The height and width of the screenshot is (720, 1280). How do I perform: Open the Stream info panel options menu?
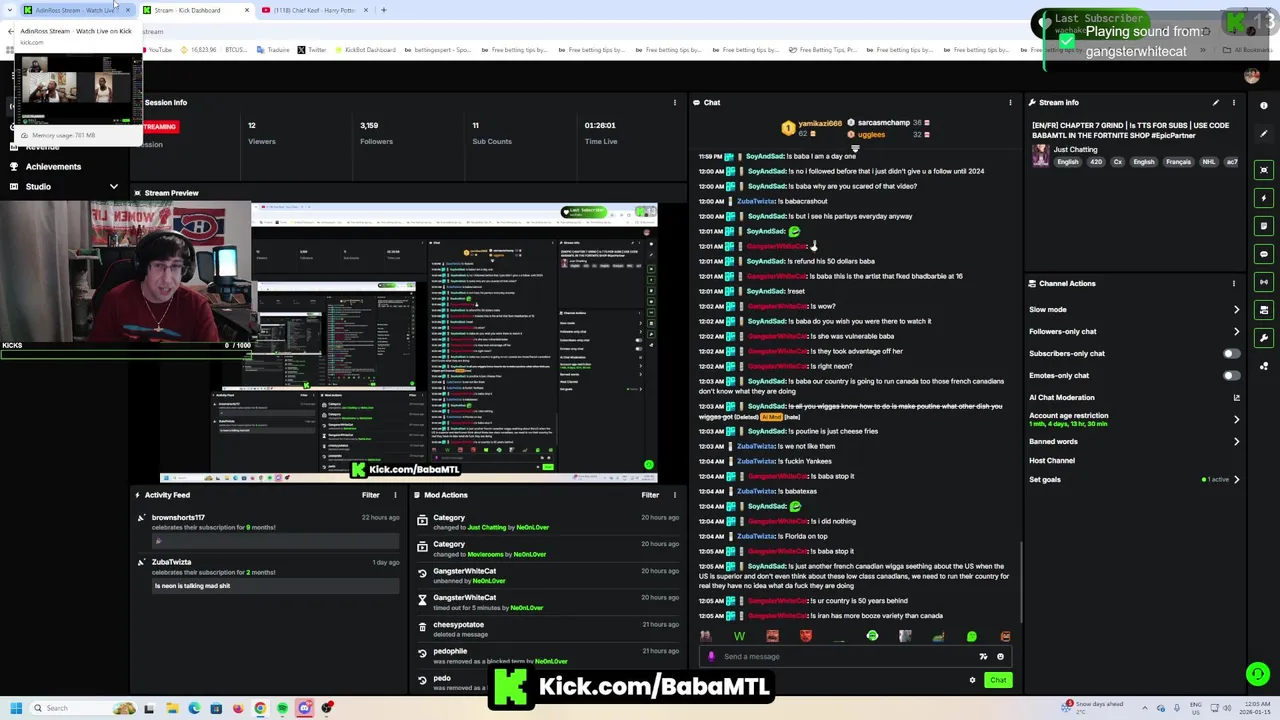click(x=1234, y=102)
